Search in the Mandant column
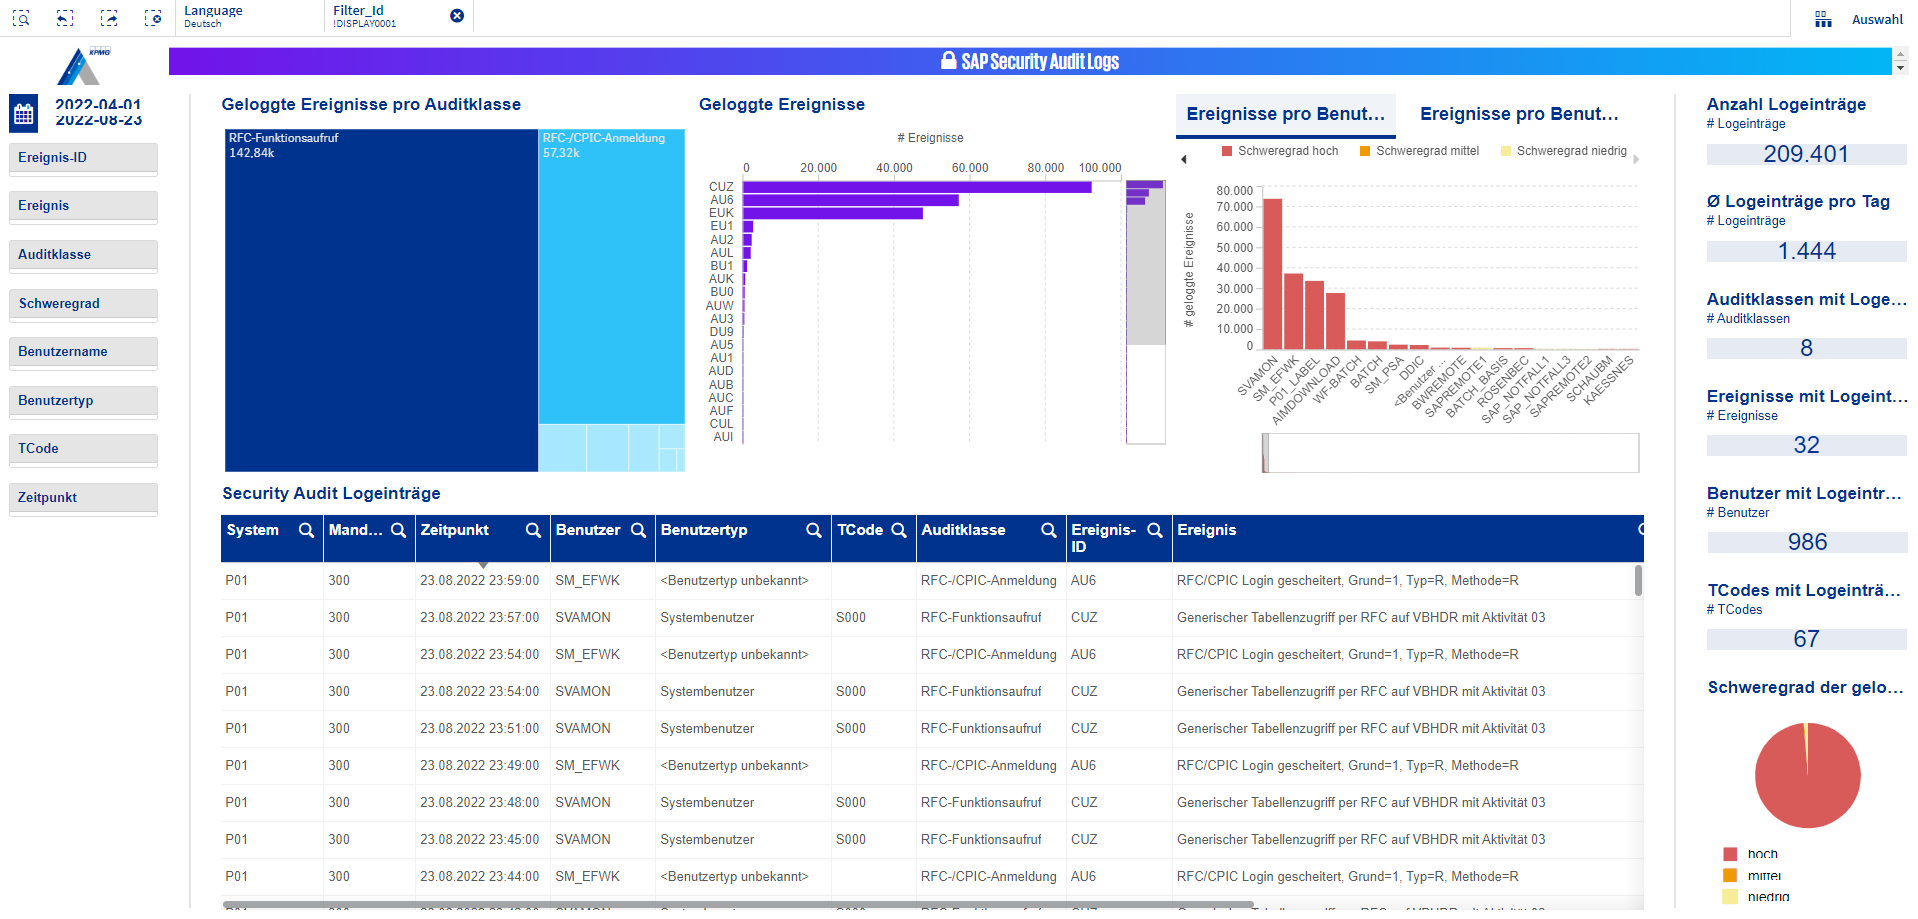Image resolution: width=1918 pixels, height=919 pixels. [x=398, y=530]
